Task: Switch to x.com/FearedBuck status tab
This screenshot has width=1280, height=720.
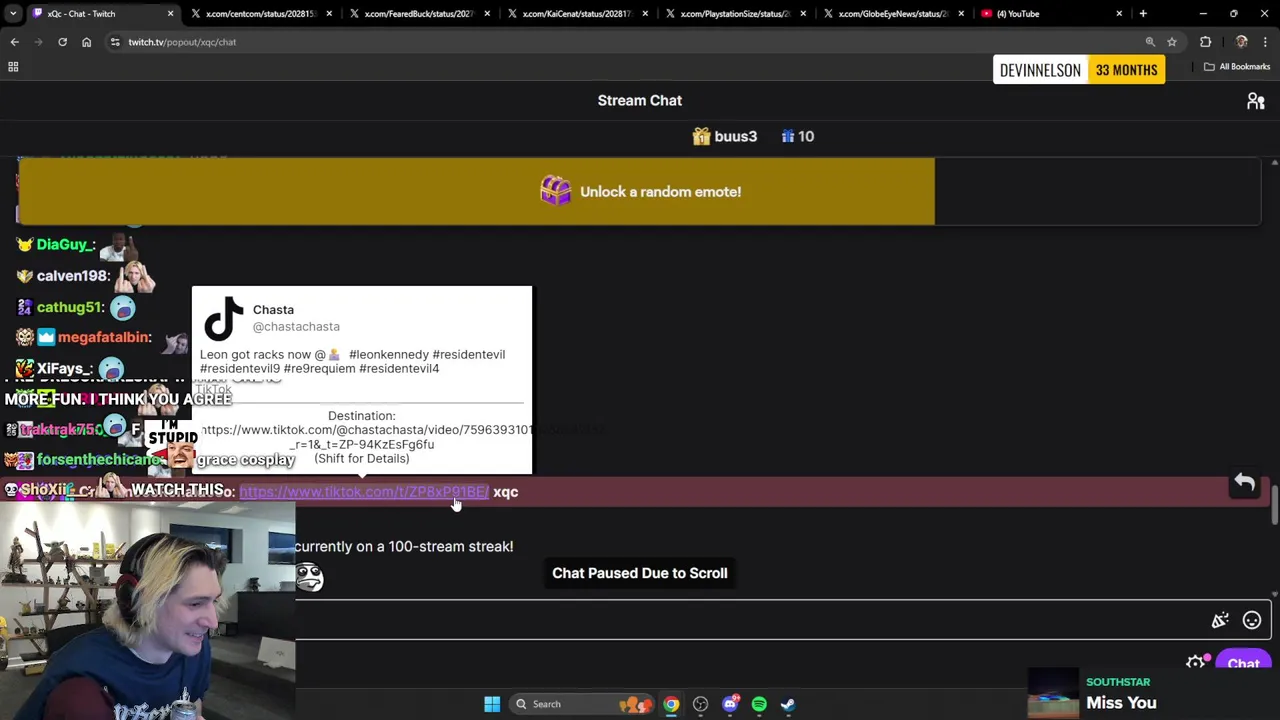Action: (x=419, y=14)
